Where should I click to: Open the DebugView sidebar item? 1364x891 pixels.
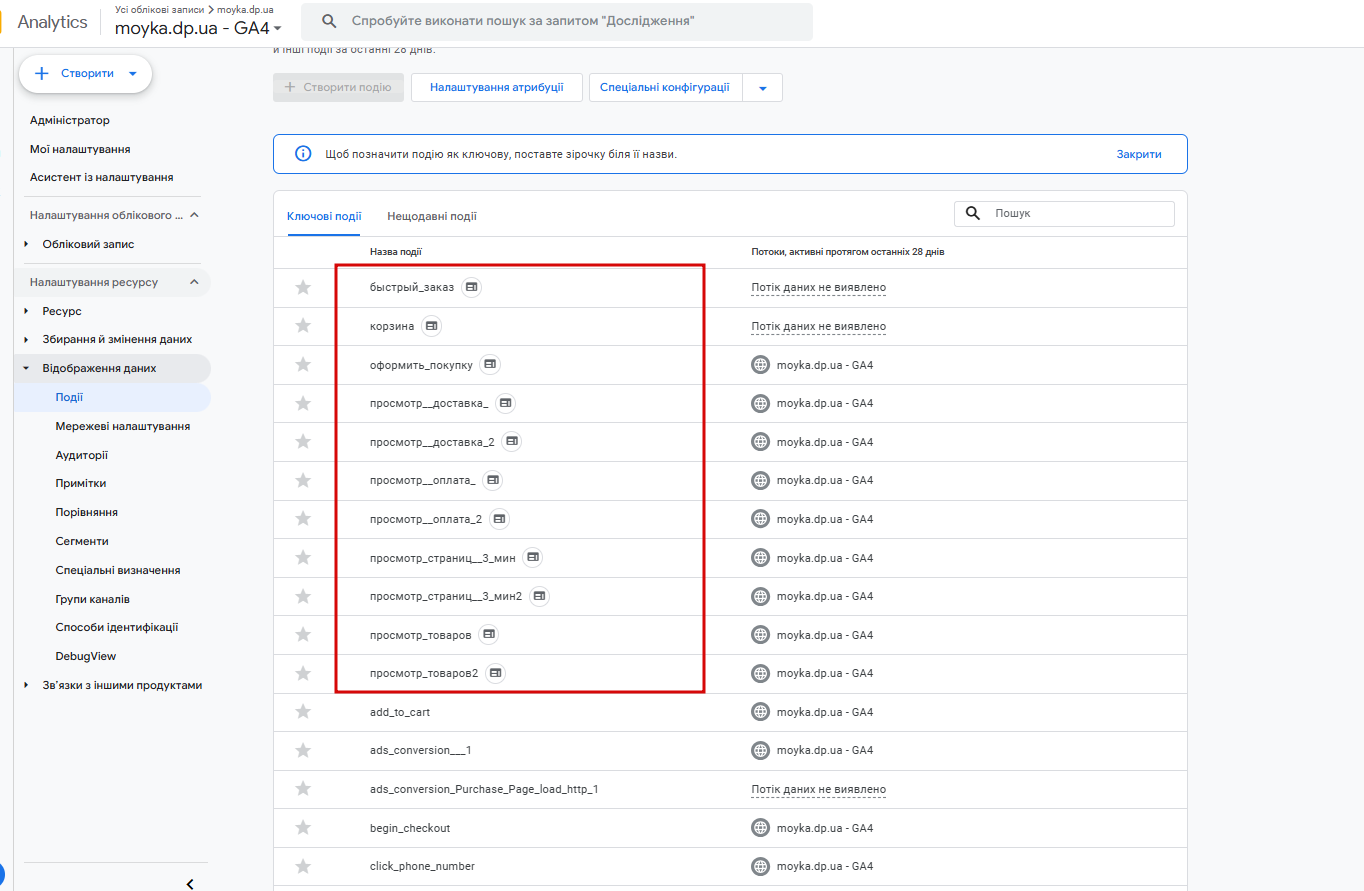pos(86,656)
